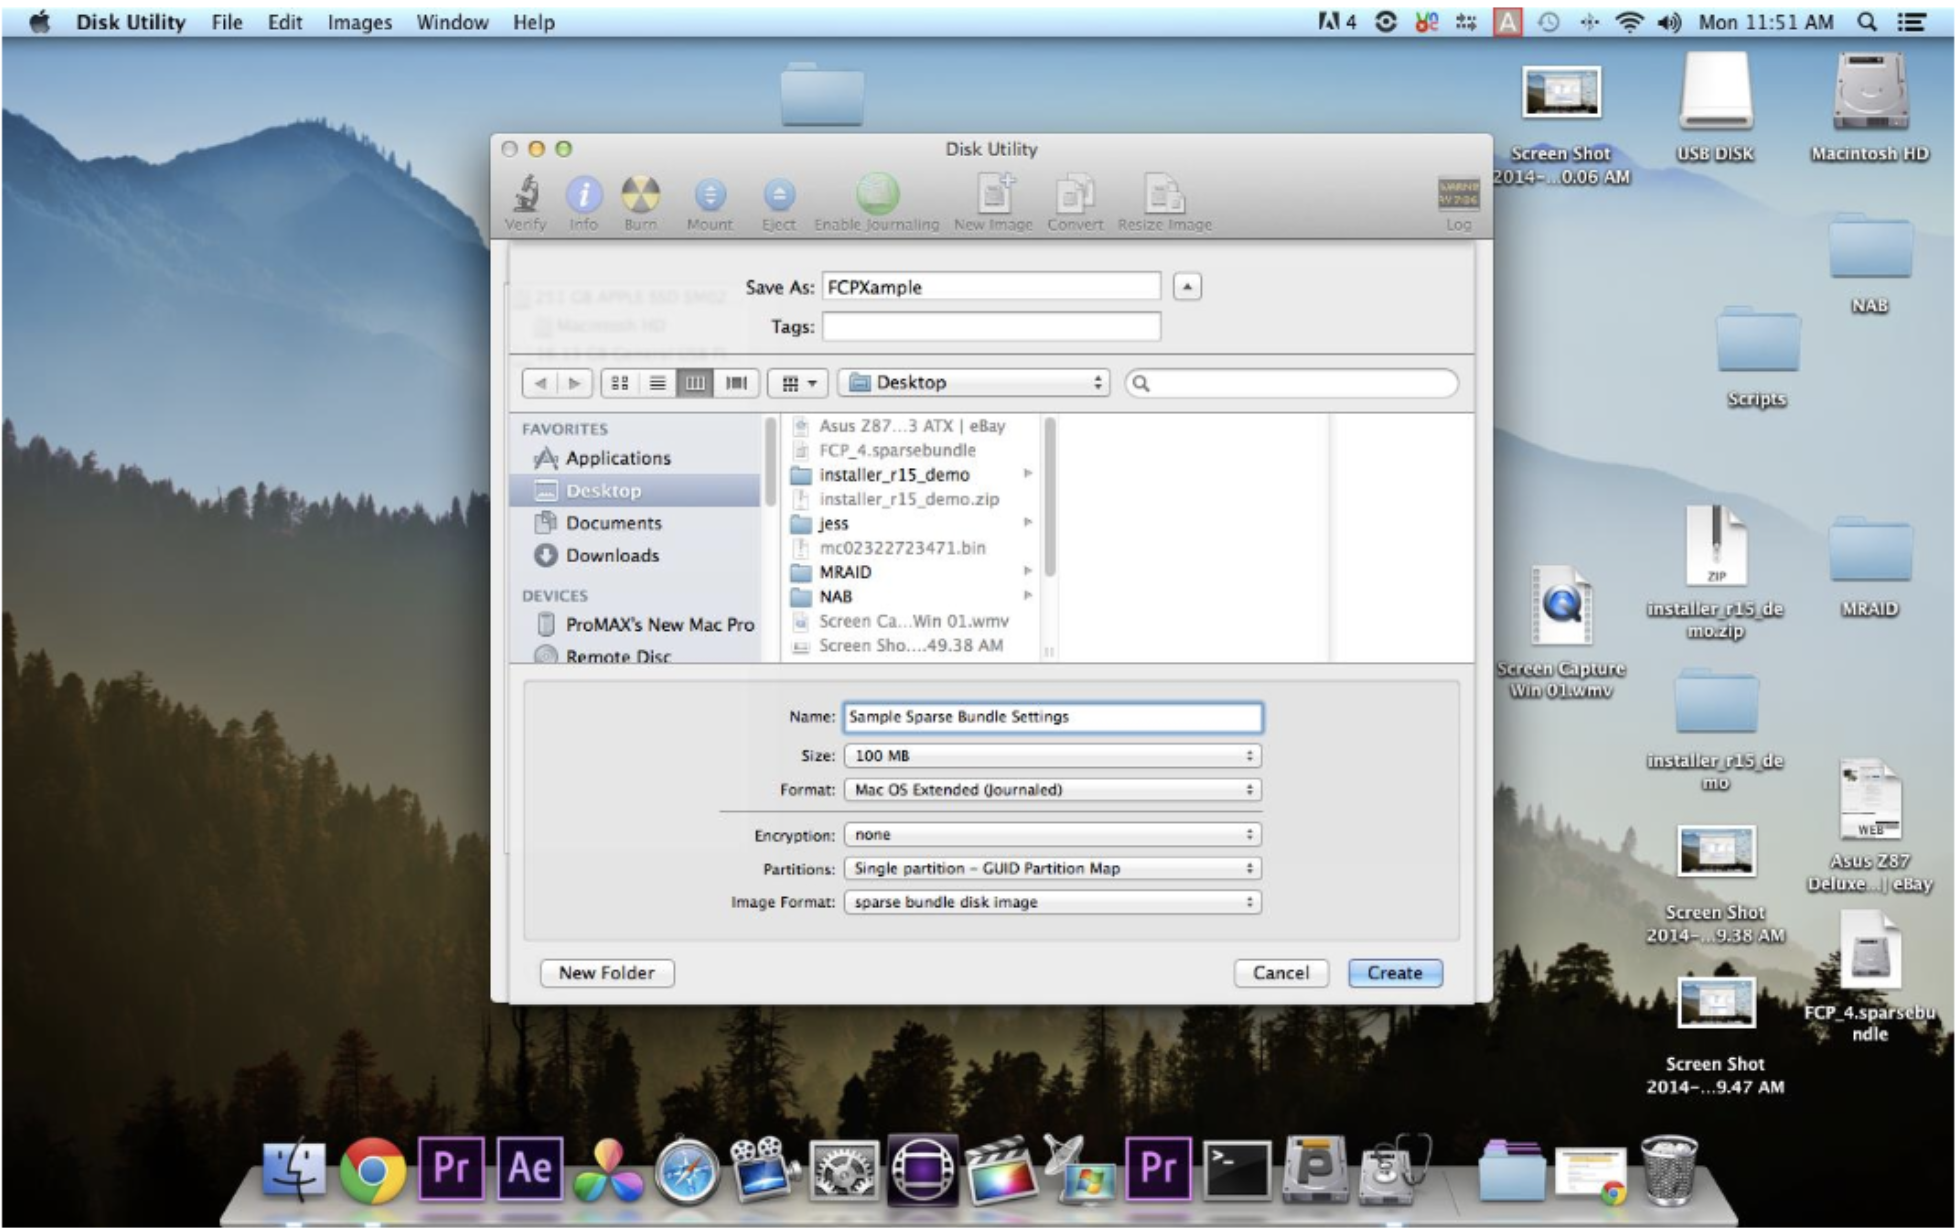Open USB DISK drive on desktop
This screenshot has height=1228, width=1956.
[x=1714, y=108]
